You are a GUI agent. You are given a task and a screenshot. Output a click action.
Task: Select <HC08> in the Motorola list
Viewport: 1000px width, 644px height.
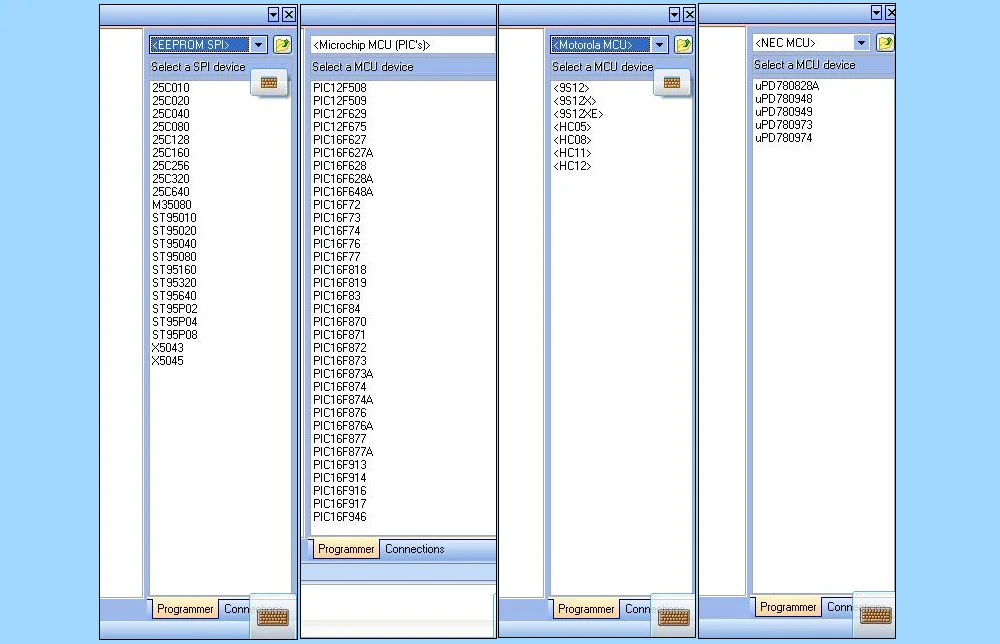click(x=572, y=140)
